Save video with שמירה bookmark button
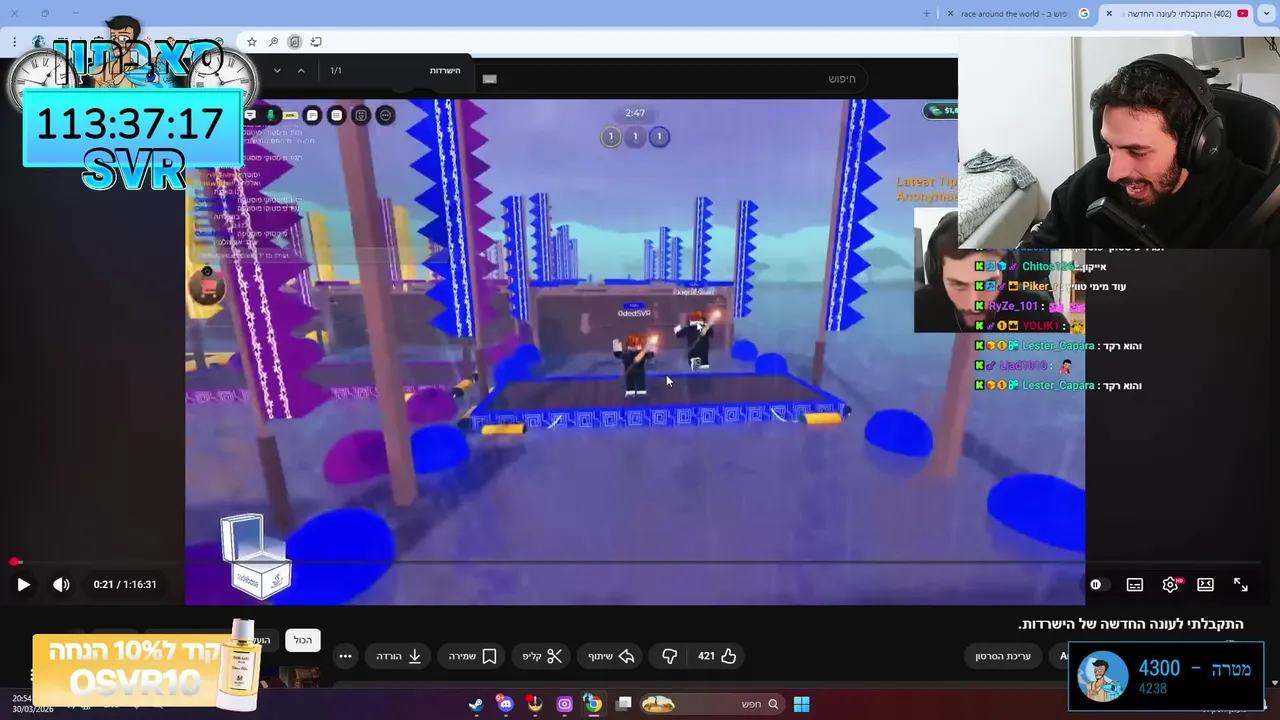Image resolution: width=1280 pixels, height=720 pixels. pyautogui.click(x=472, y=656)
